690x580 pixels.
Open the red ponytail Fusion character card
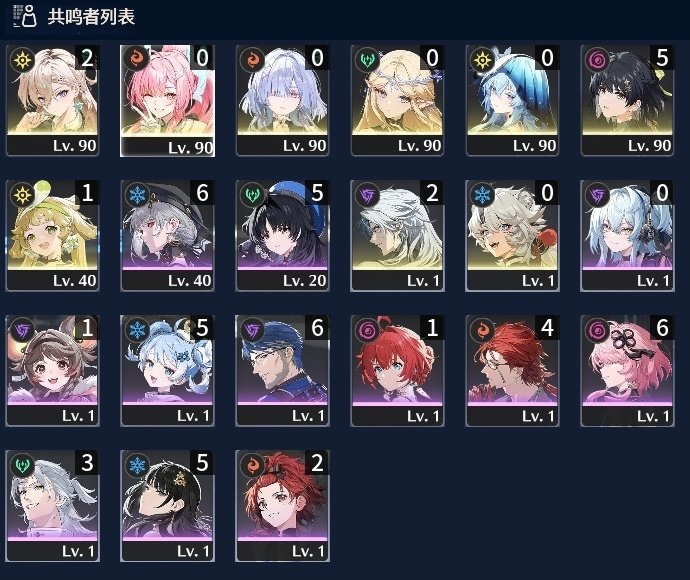point(283,506)
